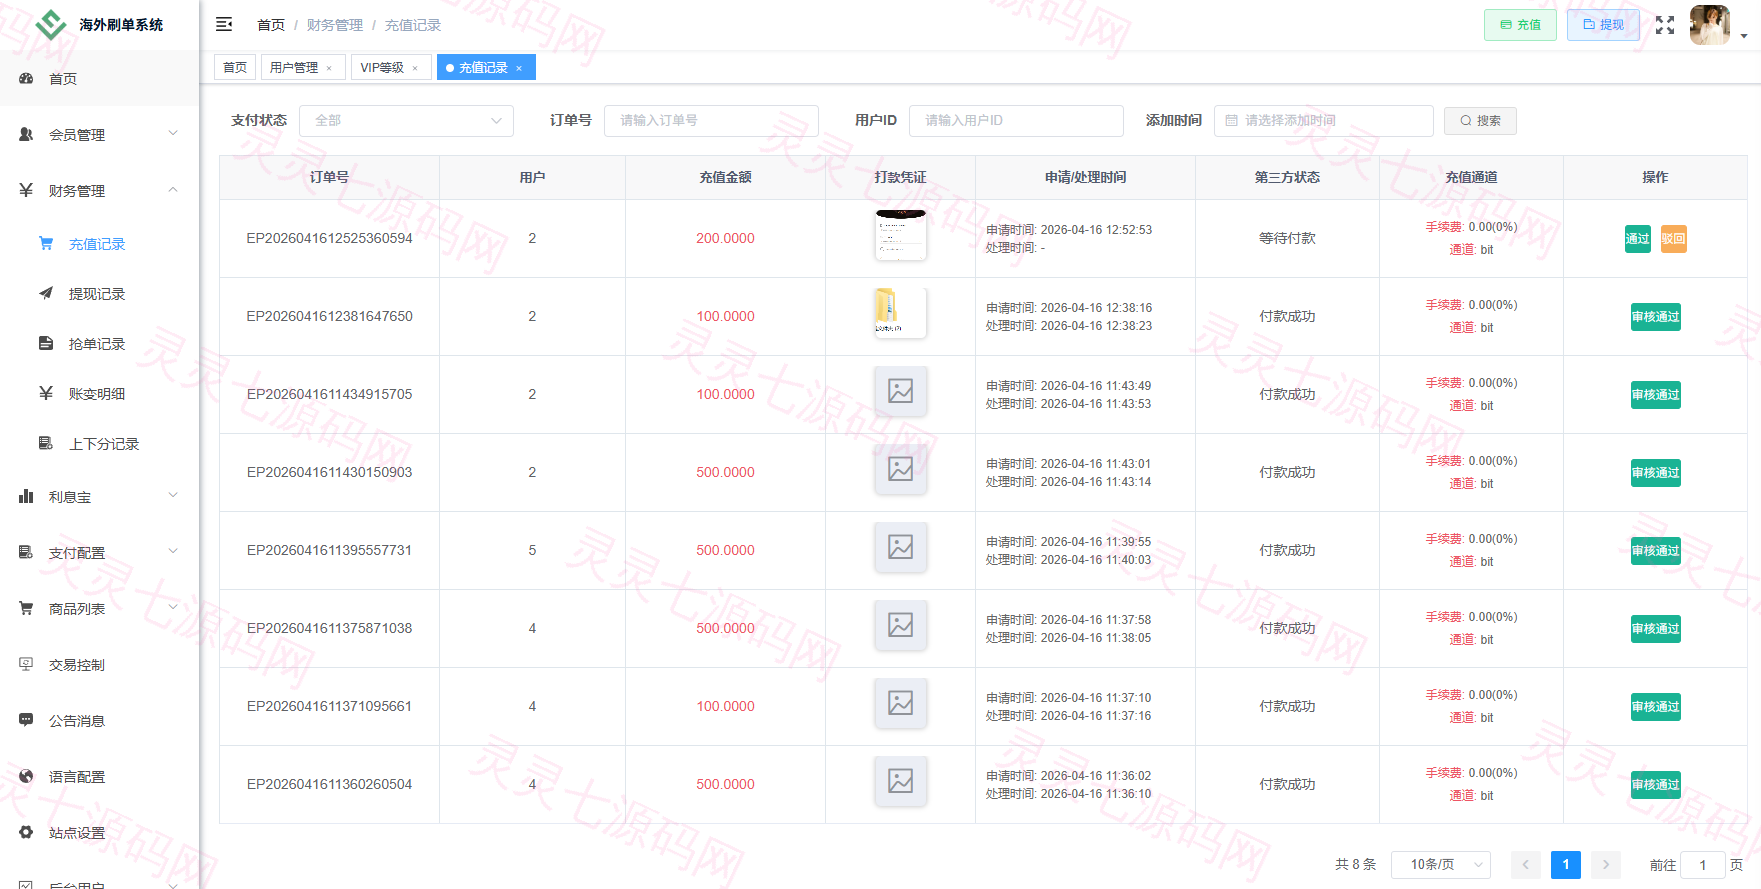This screenshot has height=889, width=1761.
Task: Open the payment proof thumbnail for the 200.0000 order
Action: (x=900, y=235)
